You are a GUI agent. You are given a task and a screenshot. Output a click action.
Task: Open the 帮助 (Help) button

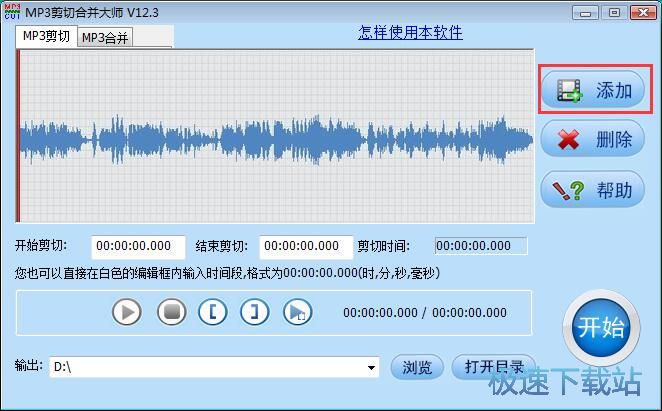point(593,189)
